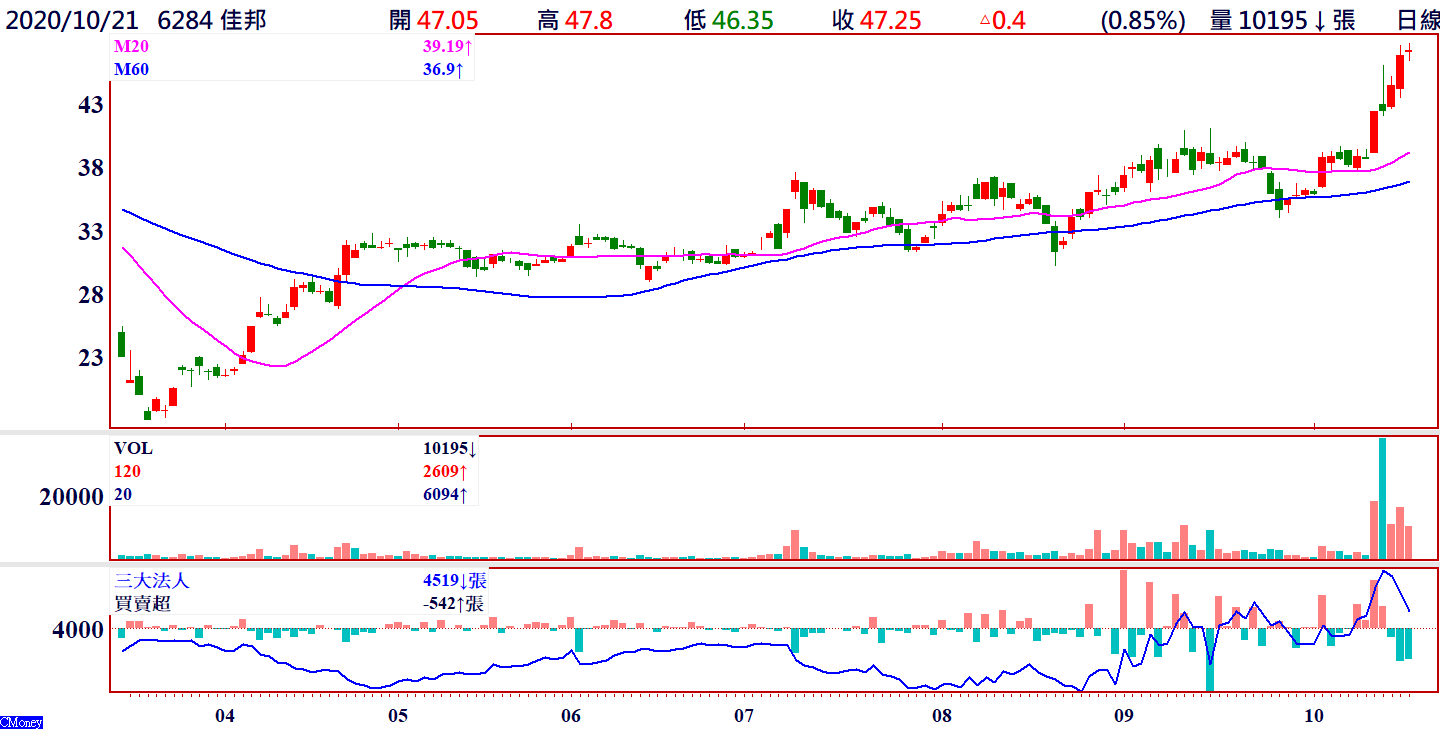Click the latest candlestick at chart's right edge

click(1408, 51)
